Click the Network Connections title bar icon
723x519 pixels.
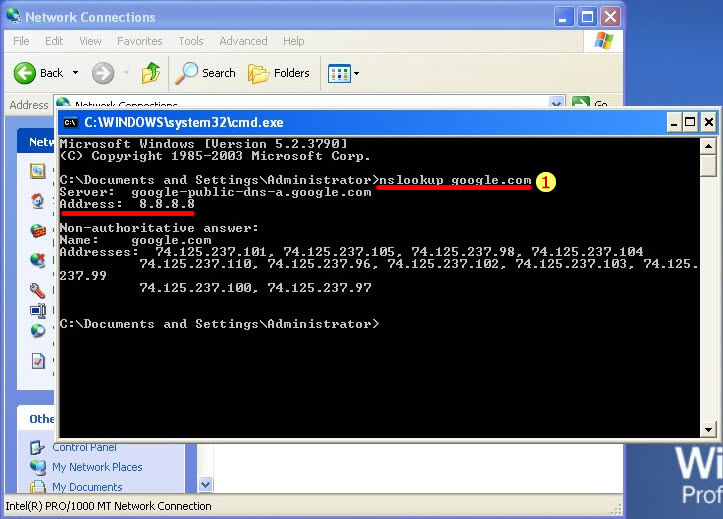13,16
